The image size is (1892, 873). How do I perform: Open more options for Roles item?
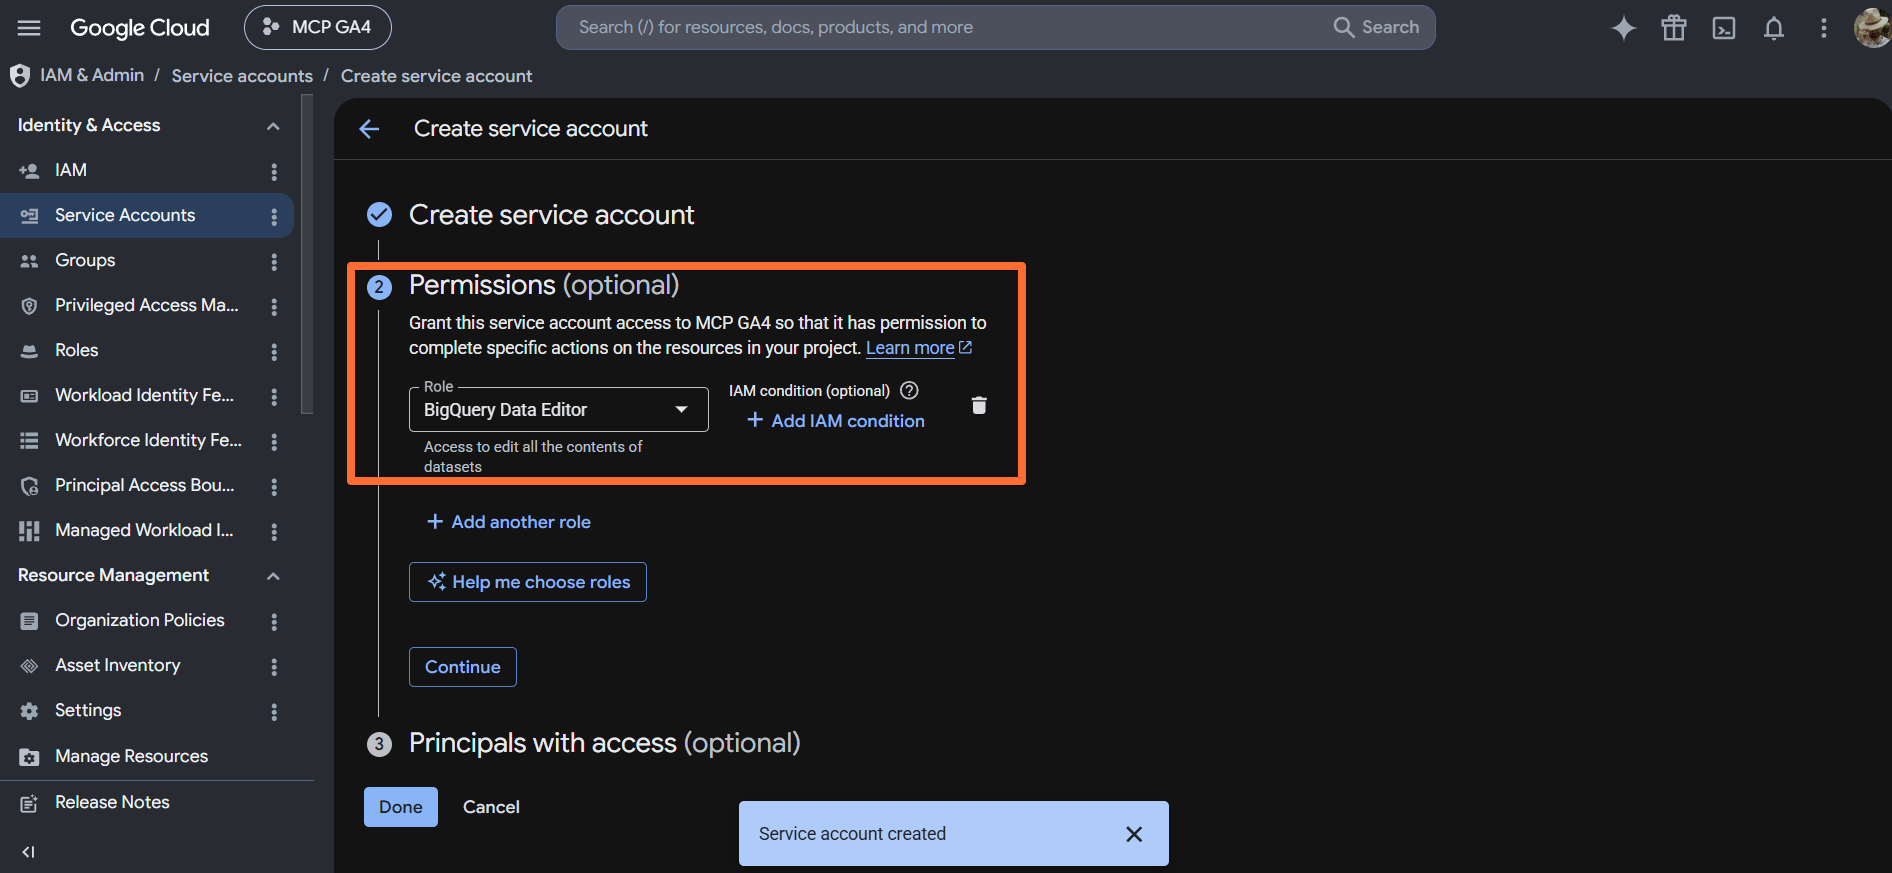coord(274,352)
